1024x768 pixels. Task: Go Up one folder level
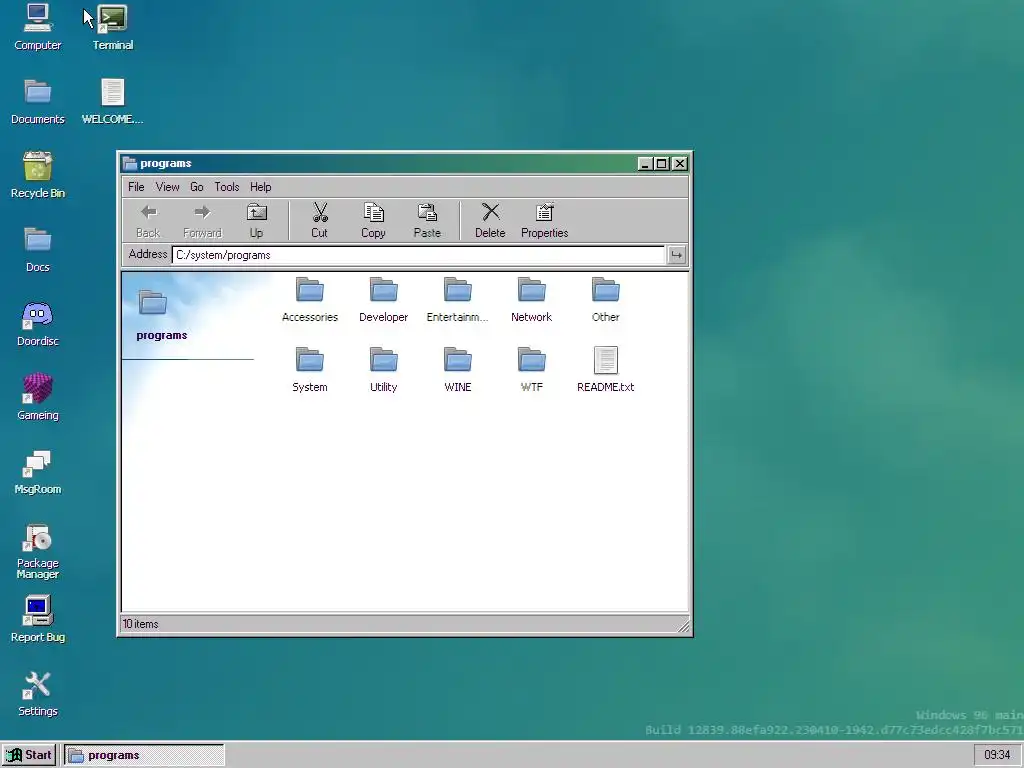[256, 220]
